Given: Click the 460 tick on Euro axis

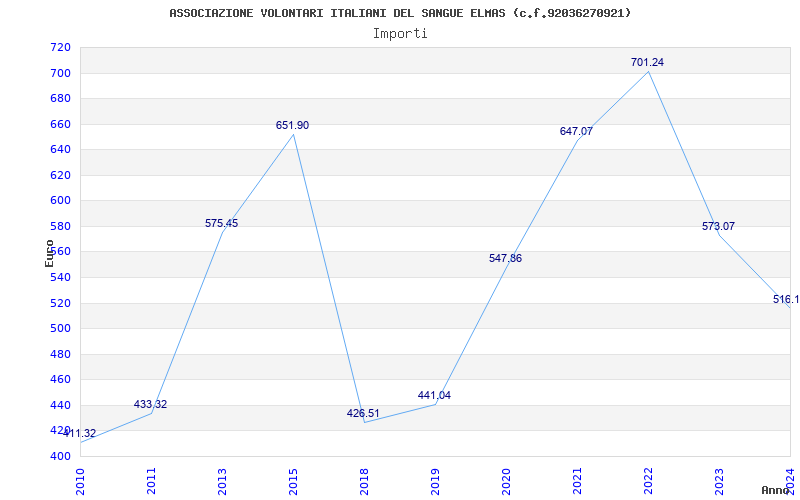Looking at the screenshot, I should click(x=60, y=380).
